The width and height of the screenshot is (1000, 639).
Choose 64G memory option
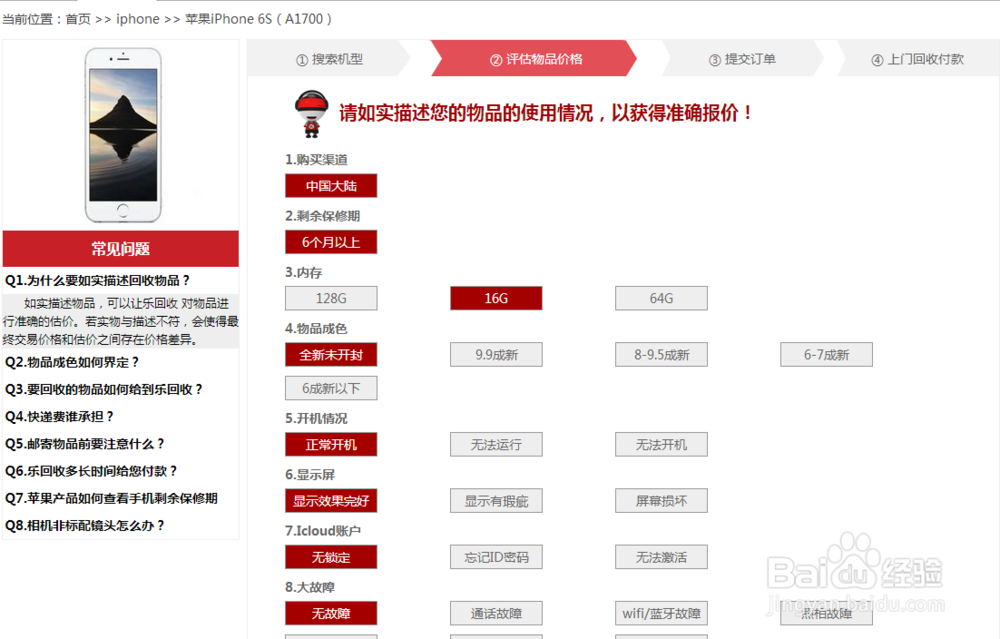(x=661, y=298)
